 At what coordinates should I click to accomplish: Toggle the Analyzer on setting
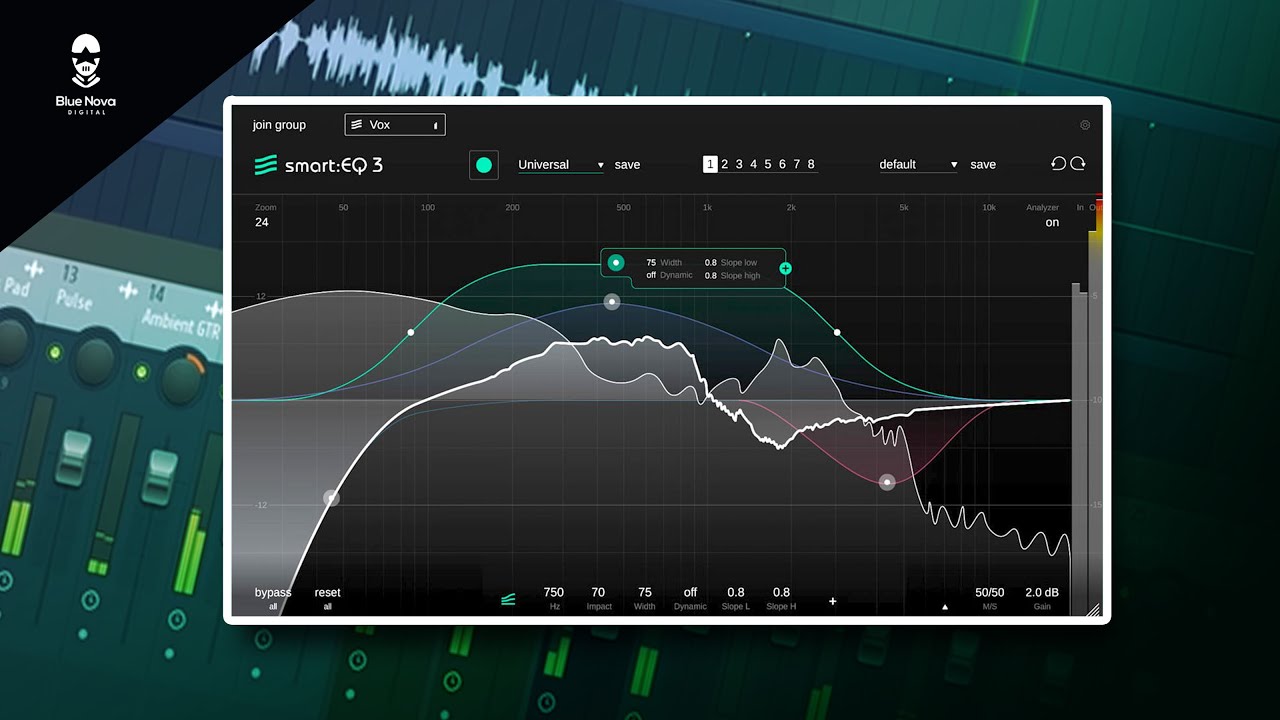tap(1052, 222)
